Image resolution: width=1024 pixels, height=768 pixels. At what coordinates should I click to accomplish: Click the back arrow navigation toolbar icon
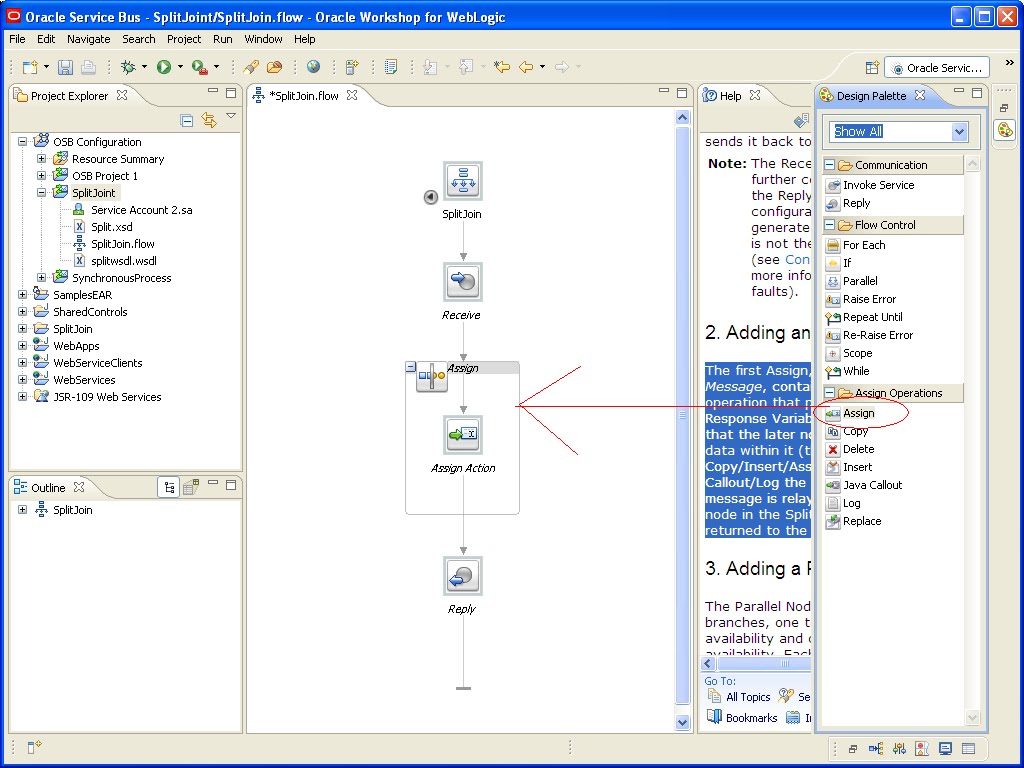pos(526,67)
